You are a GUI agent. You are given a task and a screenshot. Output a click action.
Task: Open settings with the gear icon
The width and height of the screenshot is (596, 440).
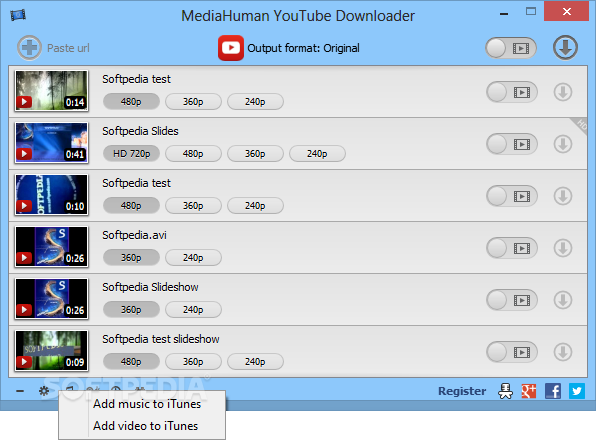click(44, 391)
